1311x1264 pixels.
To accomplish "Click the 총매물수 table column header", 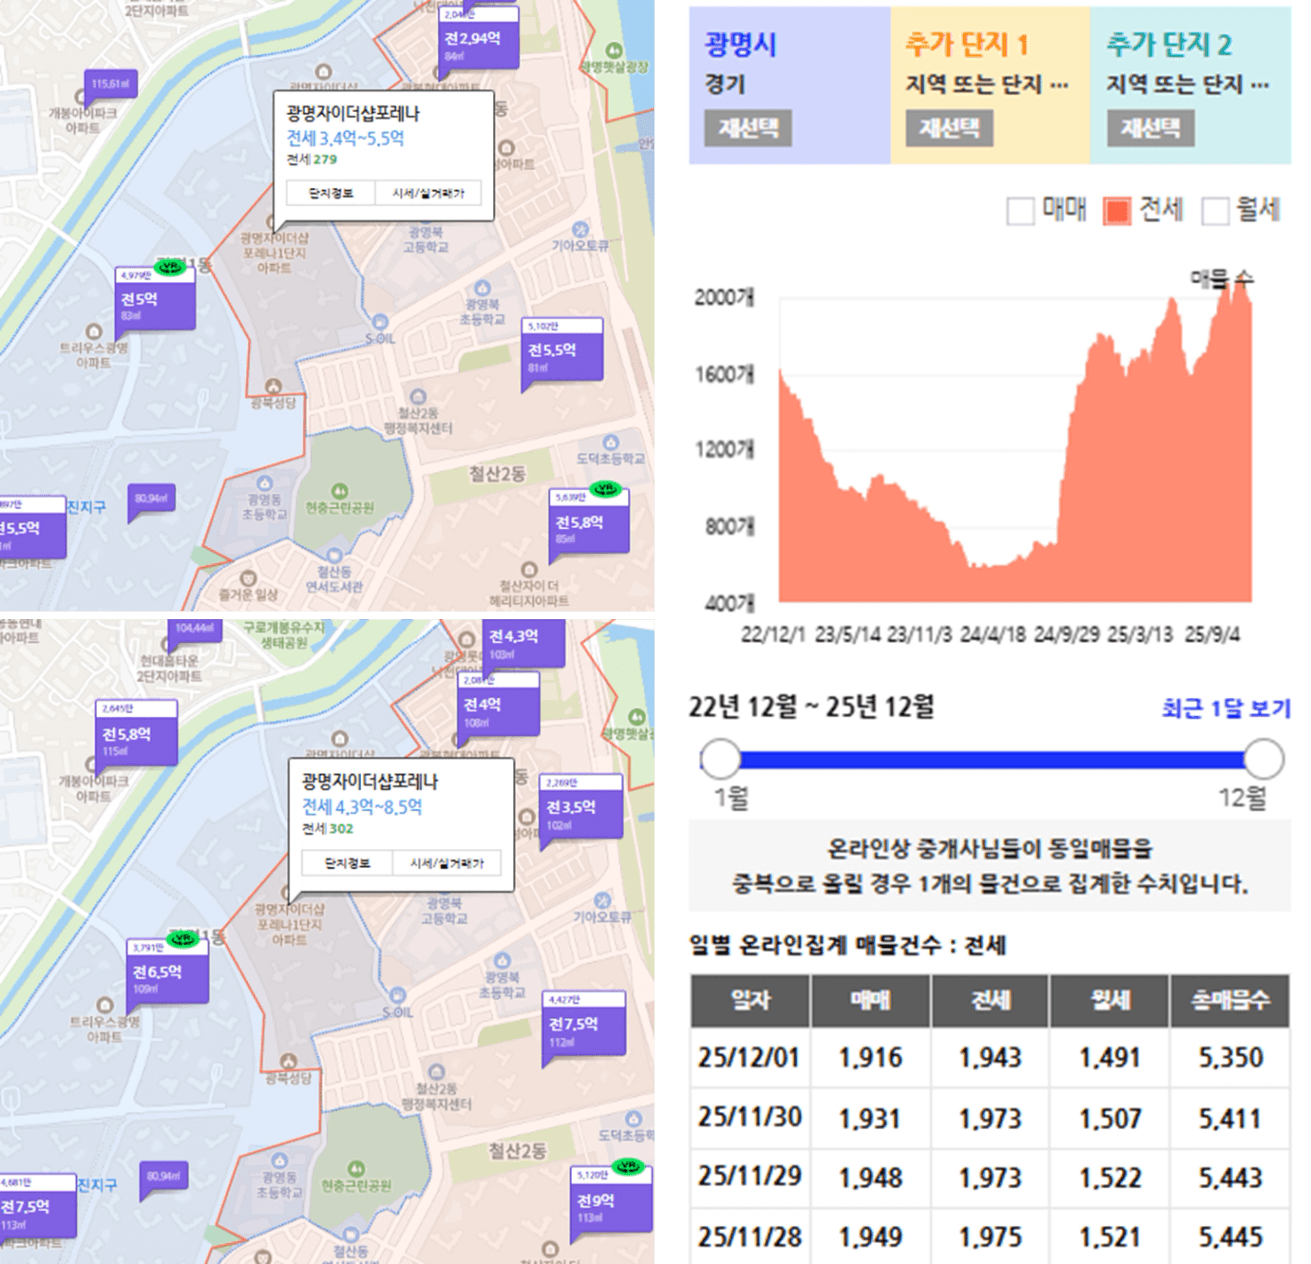I will [x=1229, y=1000].
